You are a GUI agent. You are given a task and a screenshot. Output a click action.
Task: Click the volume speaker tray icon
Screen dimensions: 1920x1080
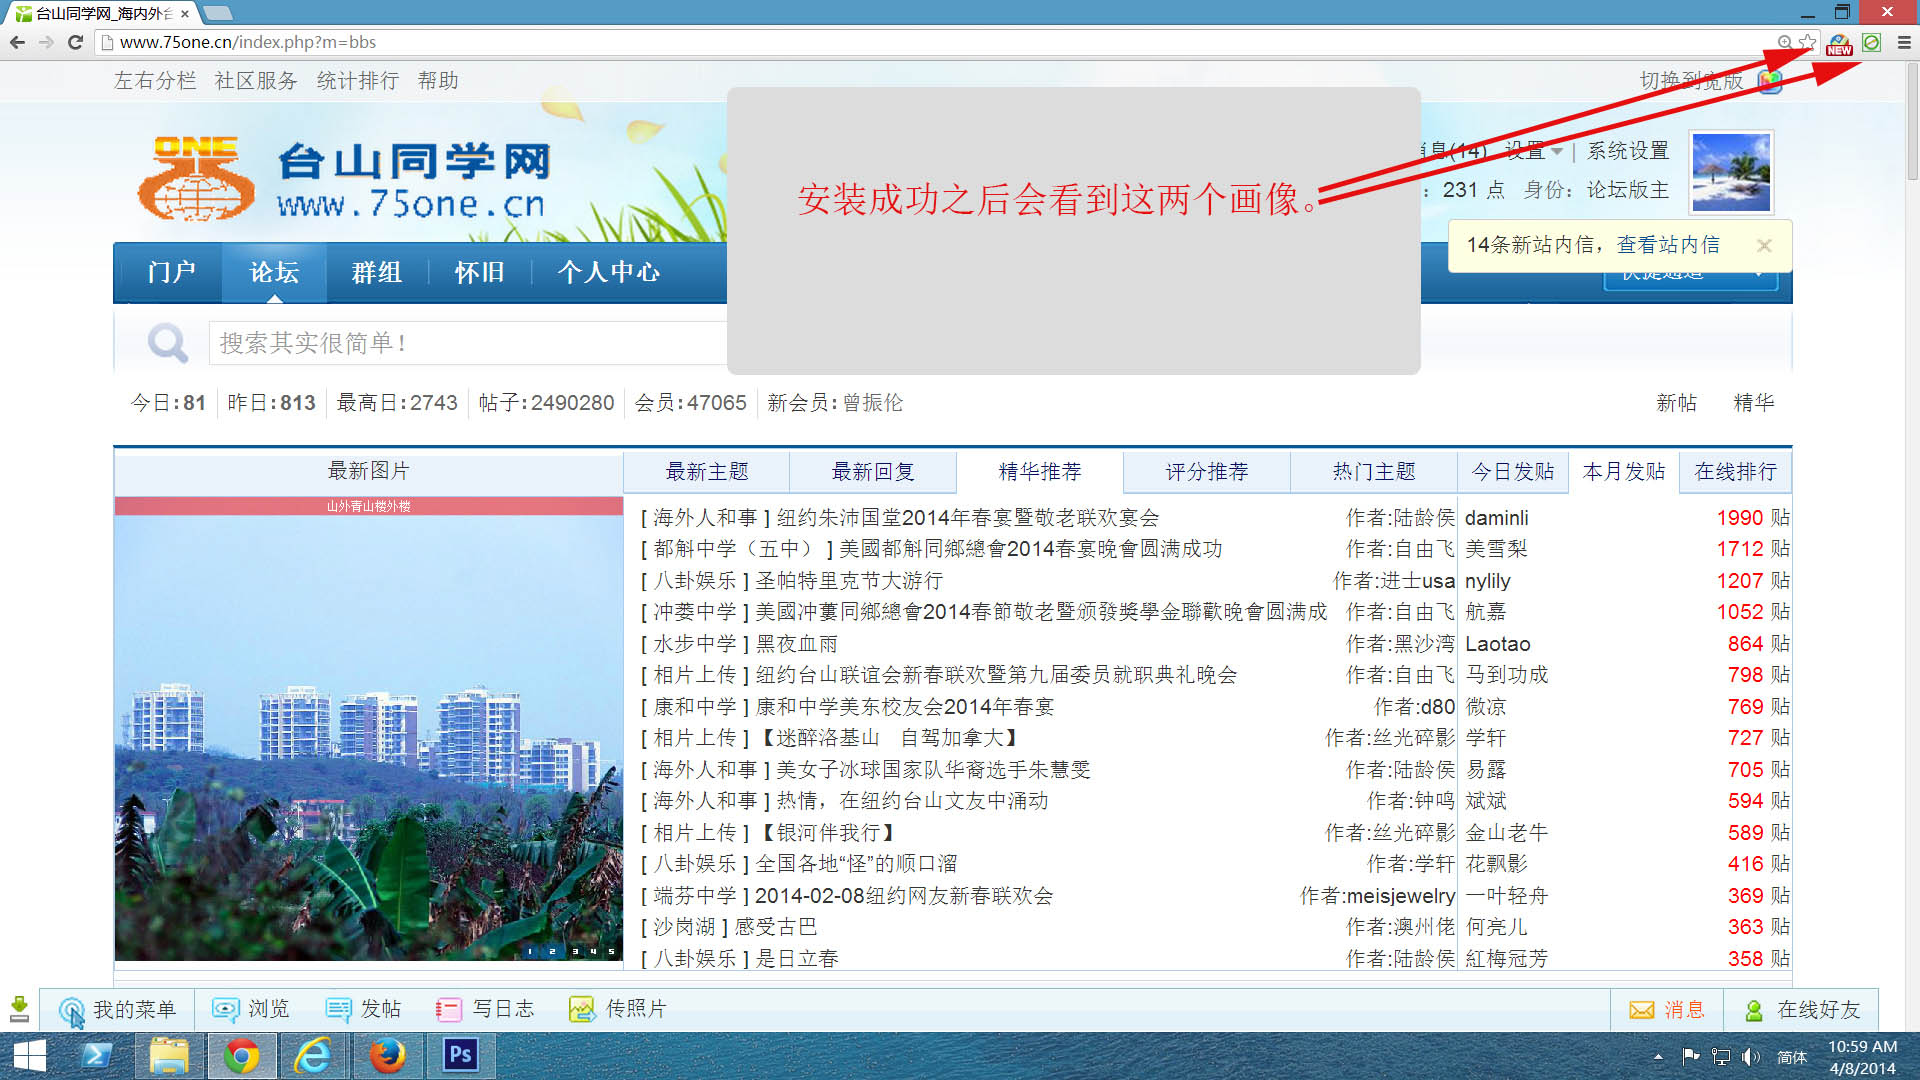tap(1750, 1057)
